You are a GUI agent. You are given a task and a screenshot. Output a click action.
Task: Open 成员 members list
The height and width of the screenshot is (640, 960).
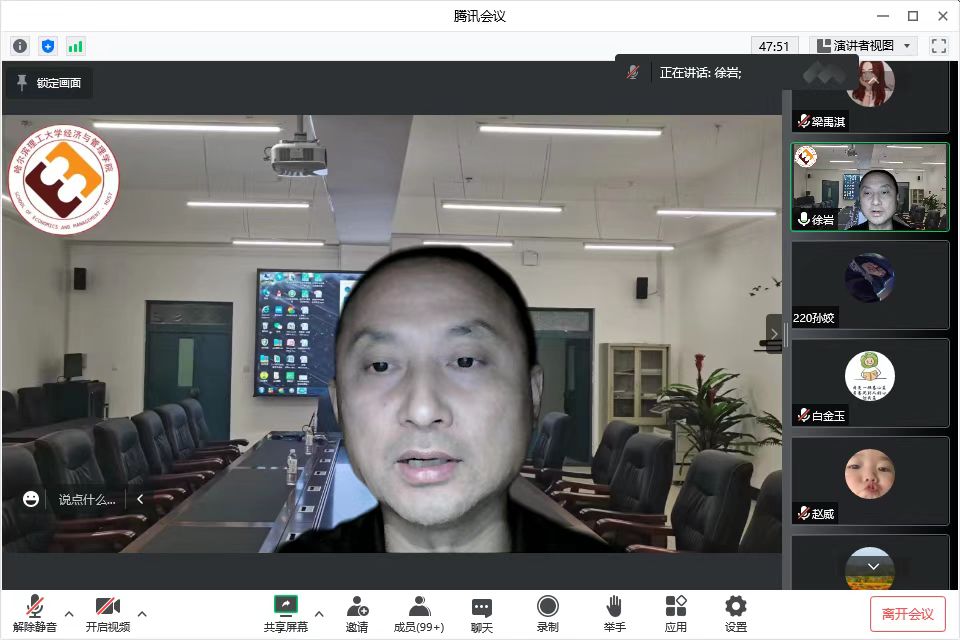419,613
